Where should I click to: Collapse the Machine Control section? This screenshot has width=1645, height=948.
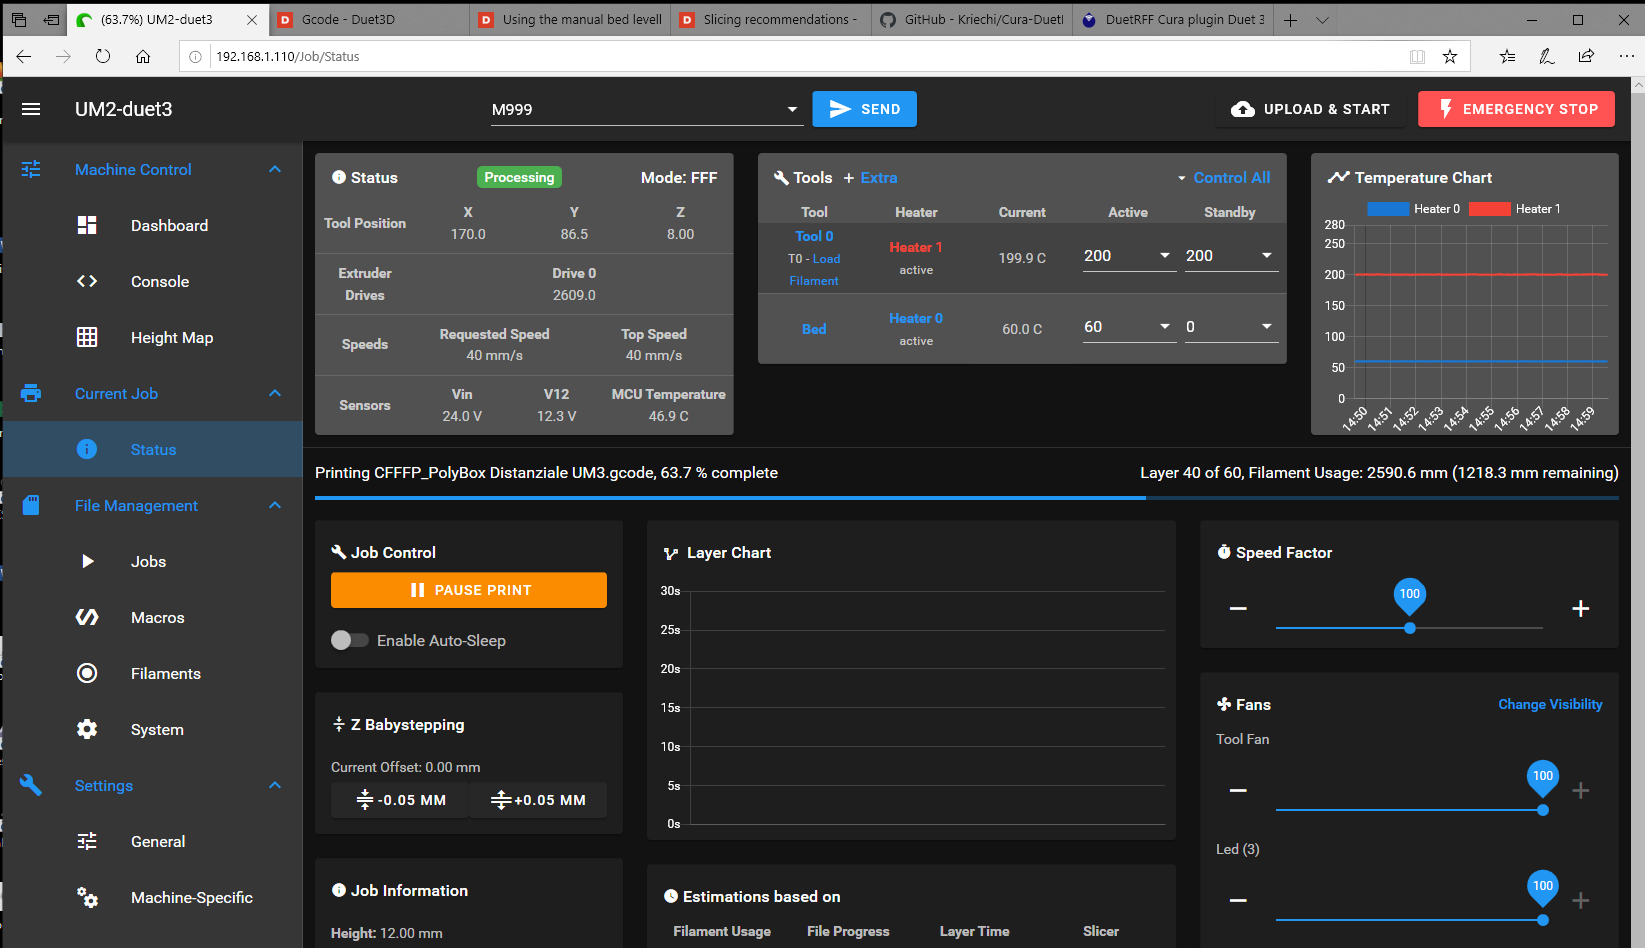coord(275,169)
